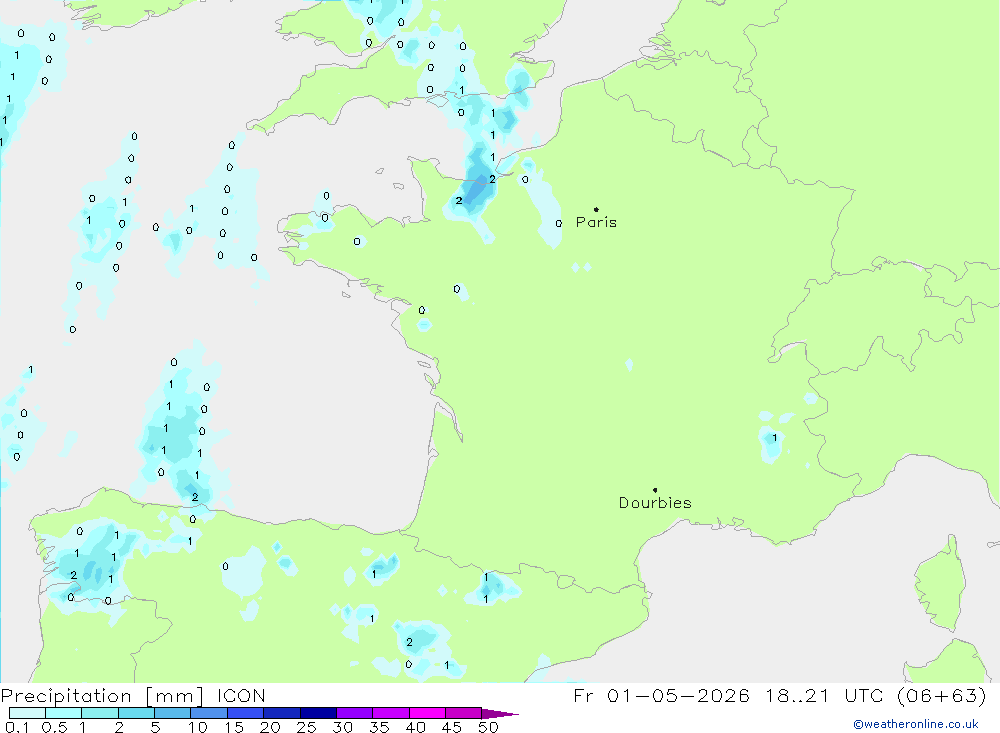Select the black dot marking Paris

(596, 209)
